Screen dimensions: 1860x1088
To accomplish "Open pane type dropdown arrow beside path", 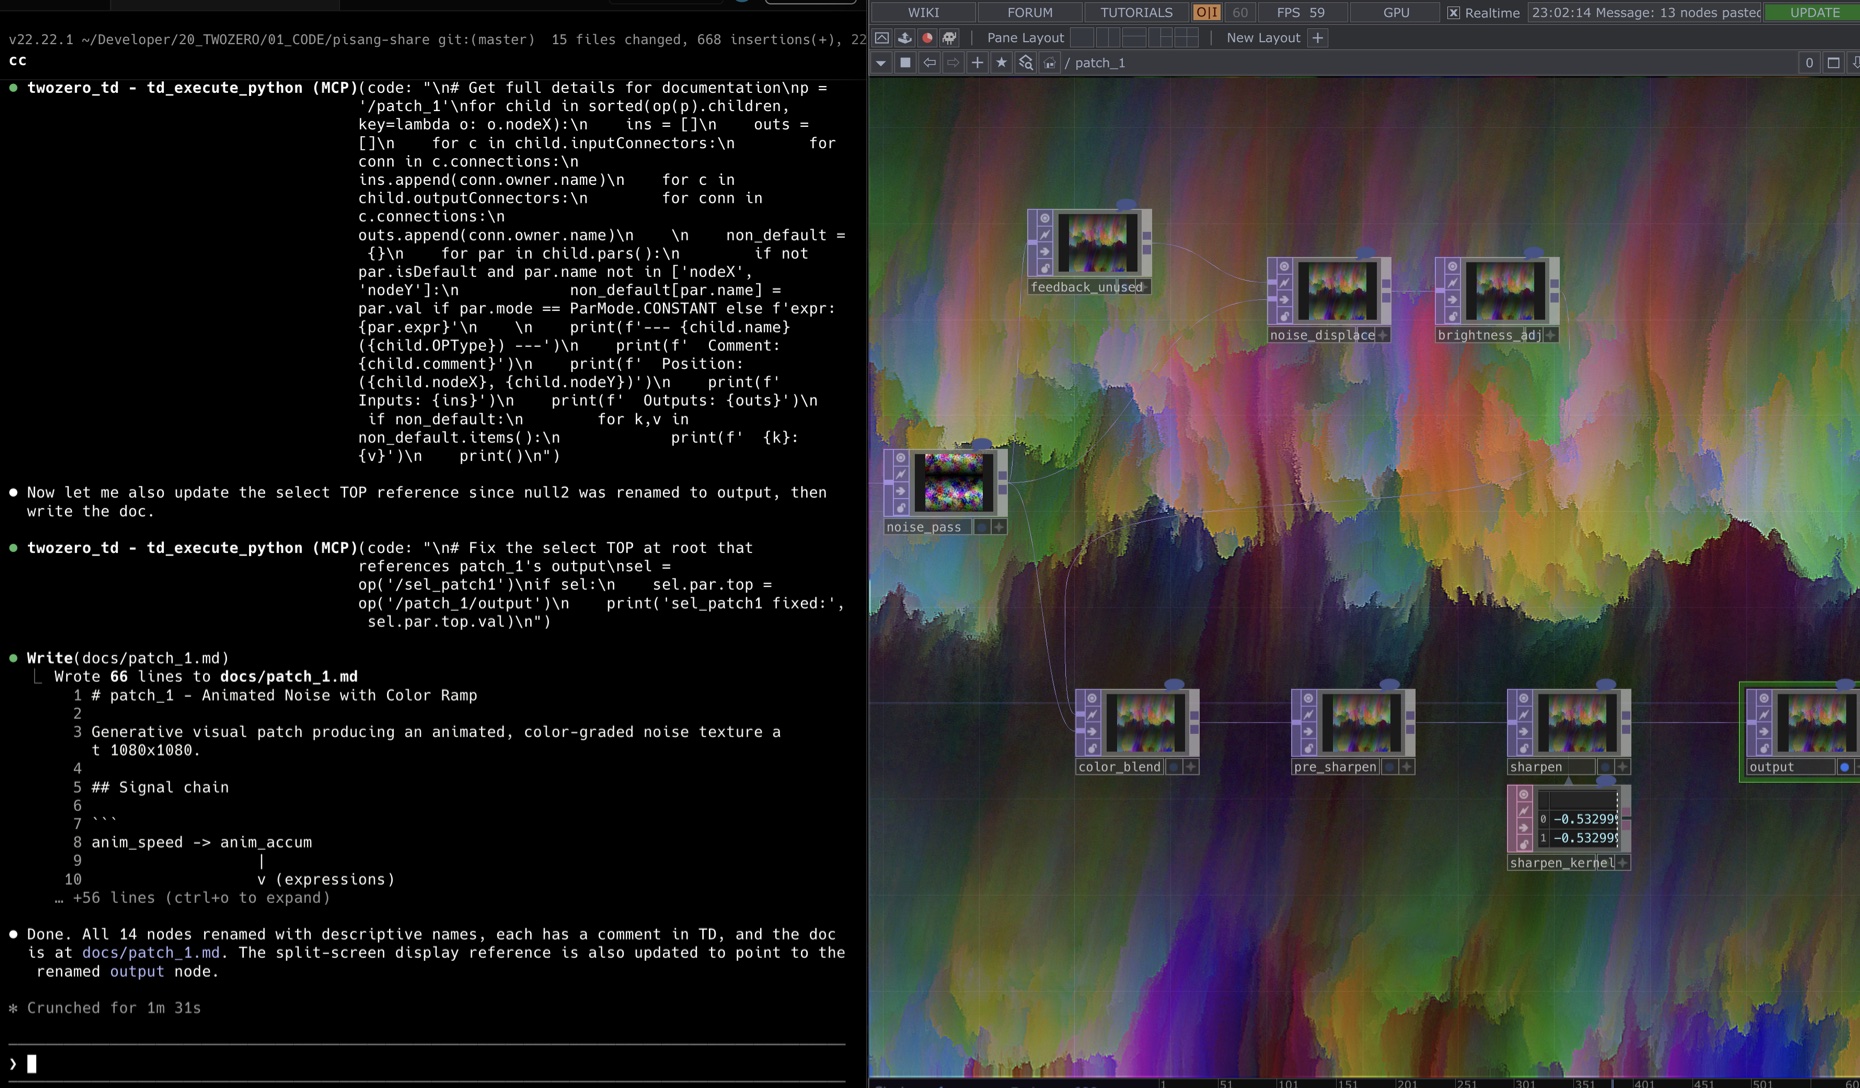I will [881, 63].
